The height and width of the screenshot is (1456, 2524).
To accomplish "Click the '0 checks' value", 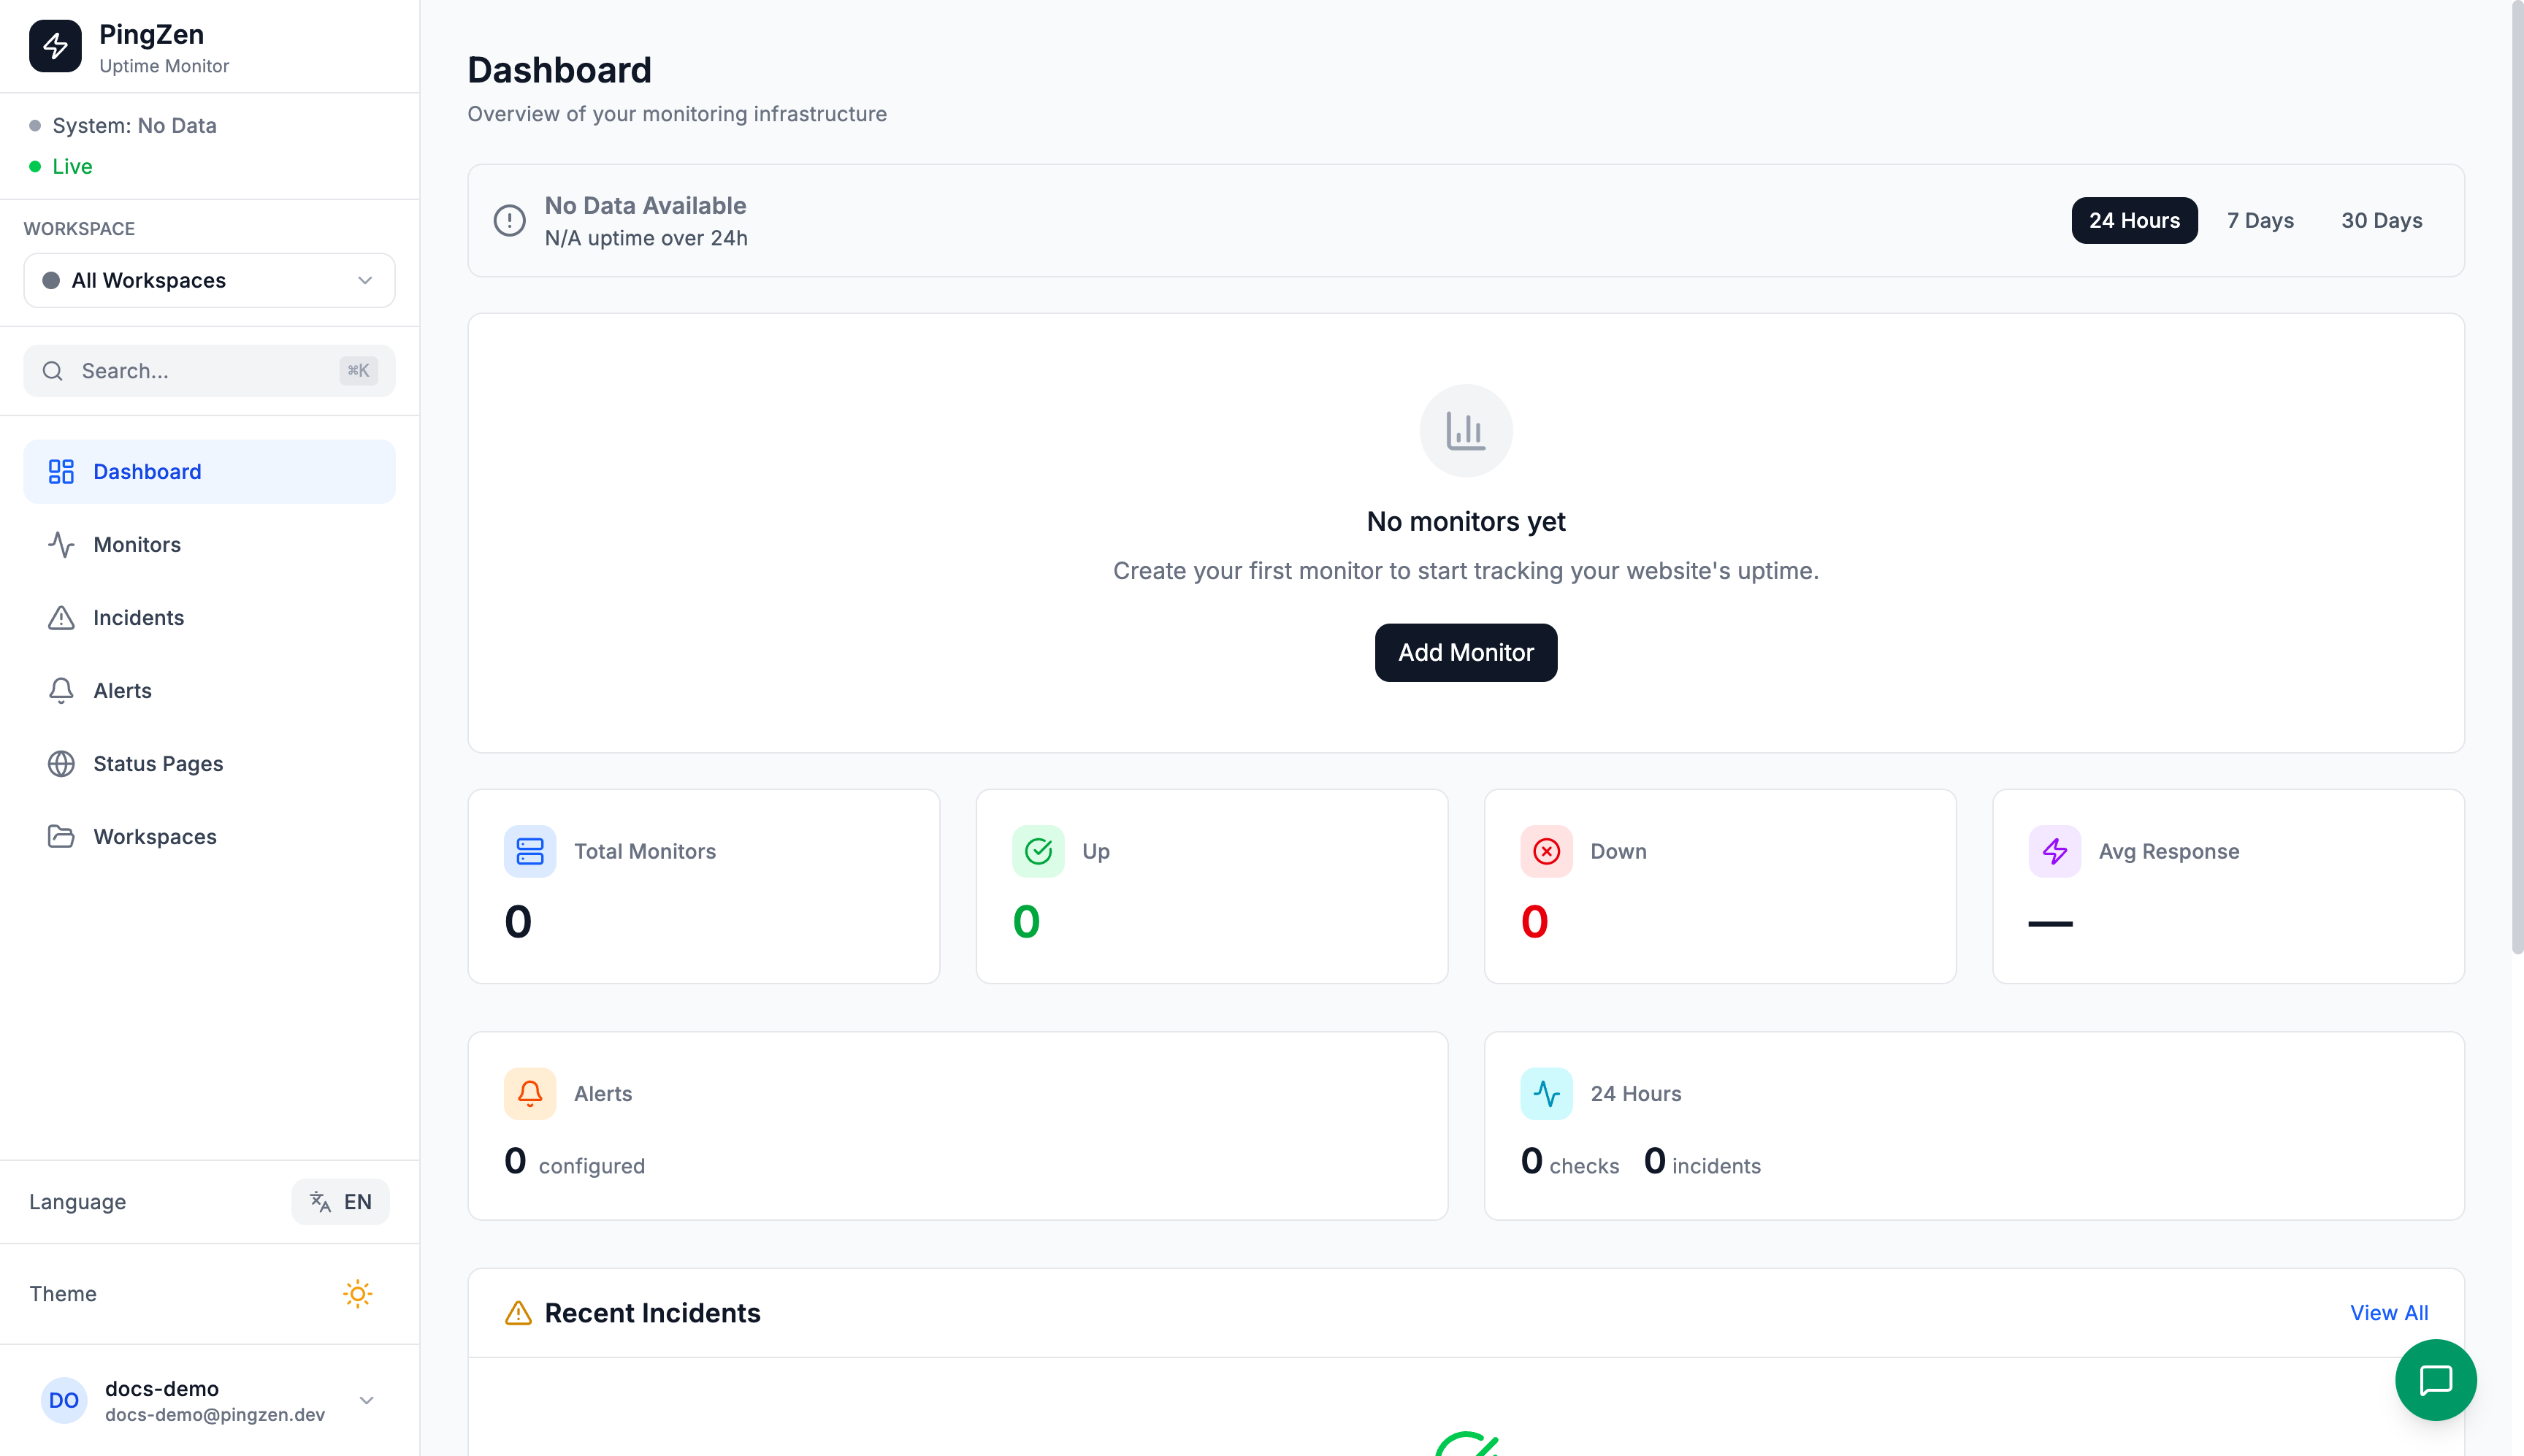I will click(x=1569, y=1162).
